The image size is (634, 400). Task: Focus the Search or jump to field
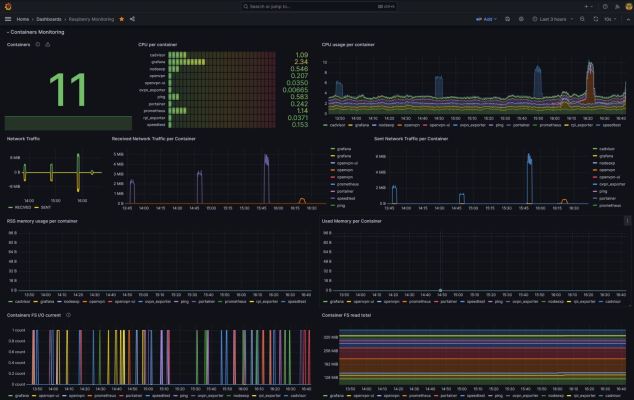[318, 6]
